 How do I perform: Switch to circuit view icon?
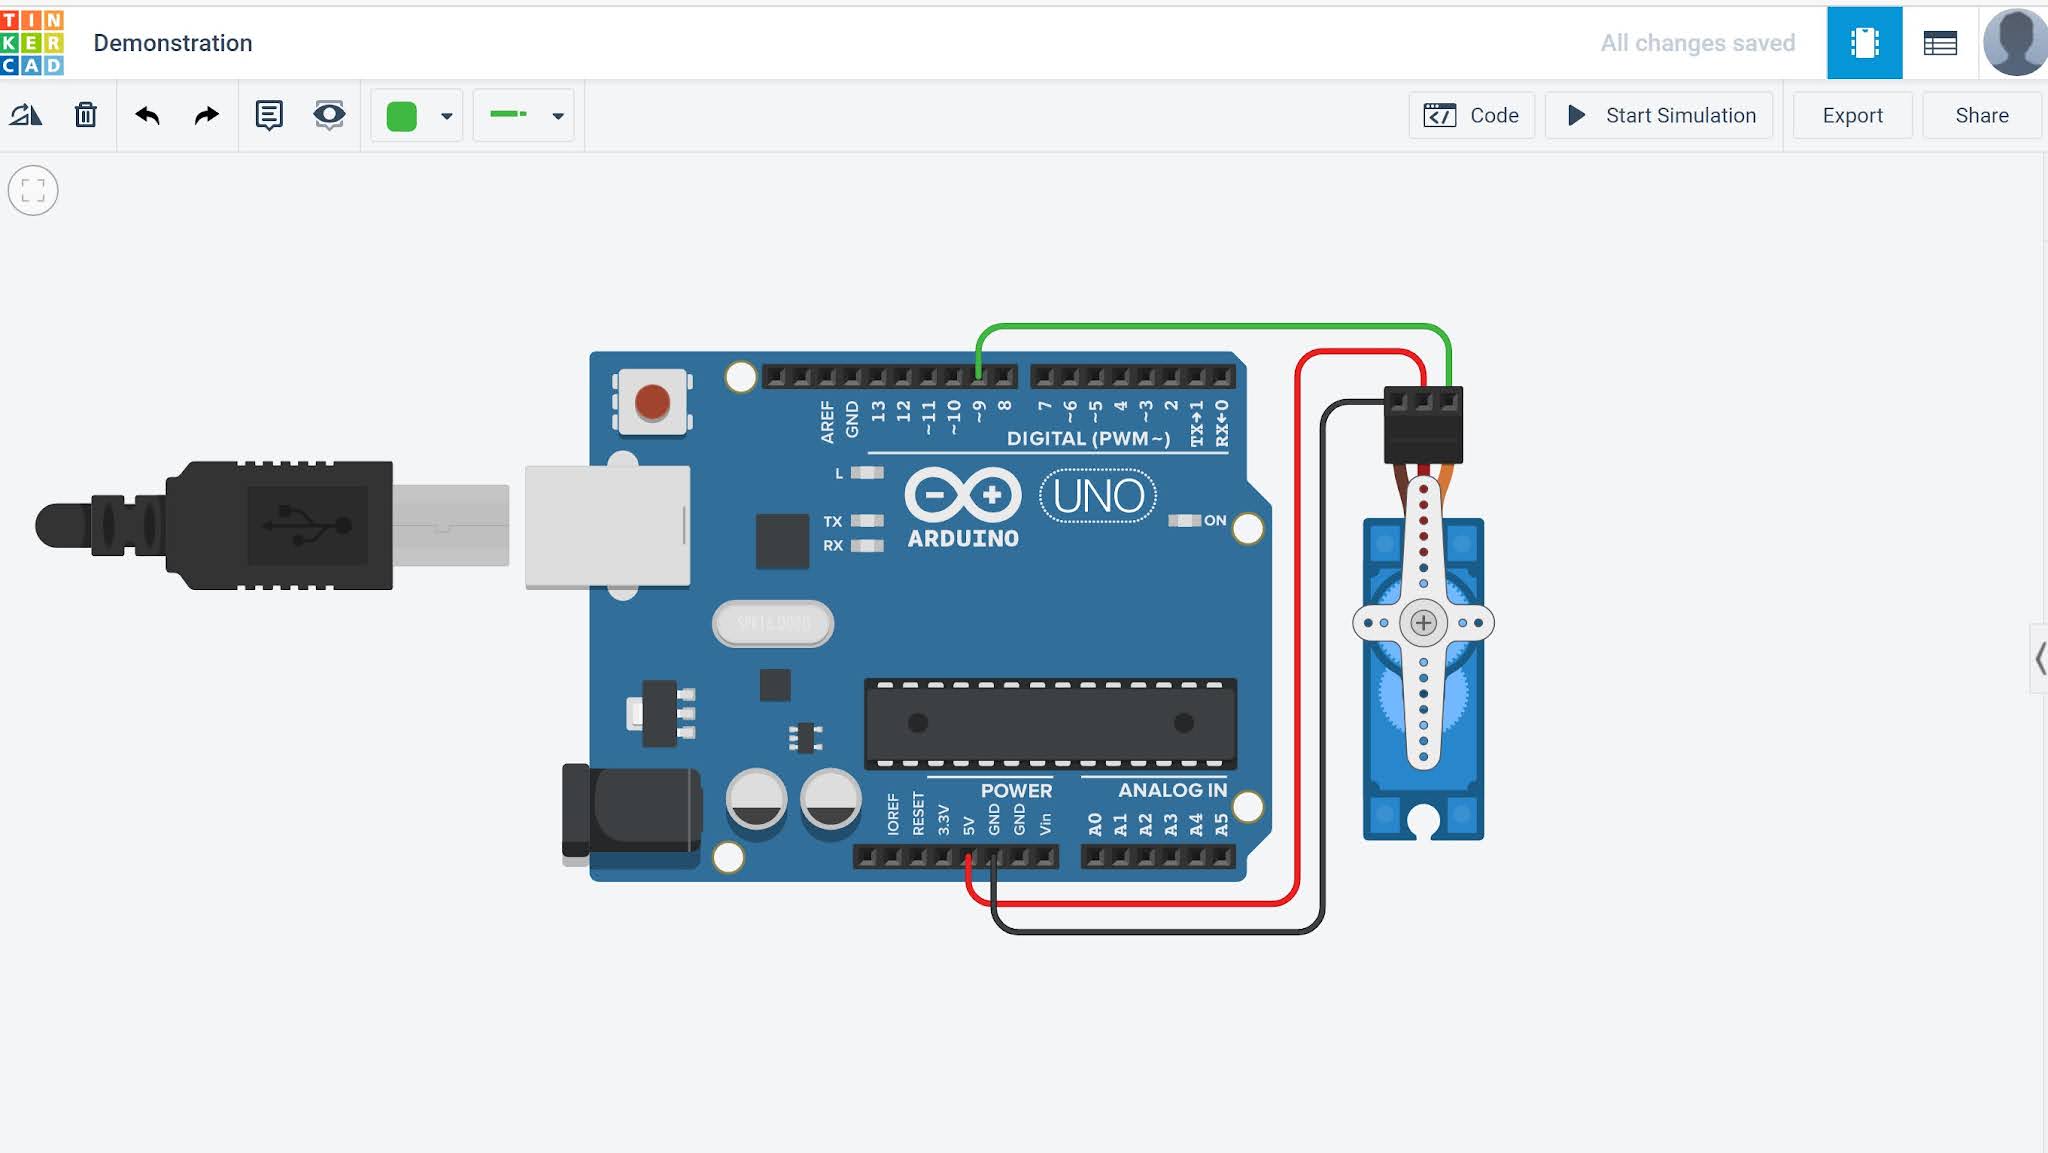click(x=1864, y=43)
